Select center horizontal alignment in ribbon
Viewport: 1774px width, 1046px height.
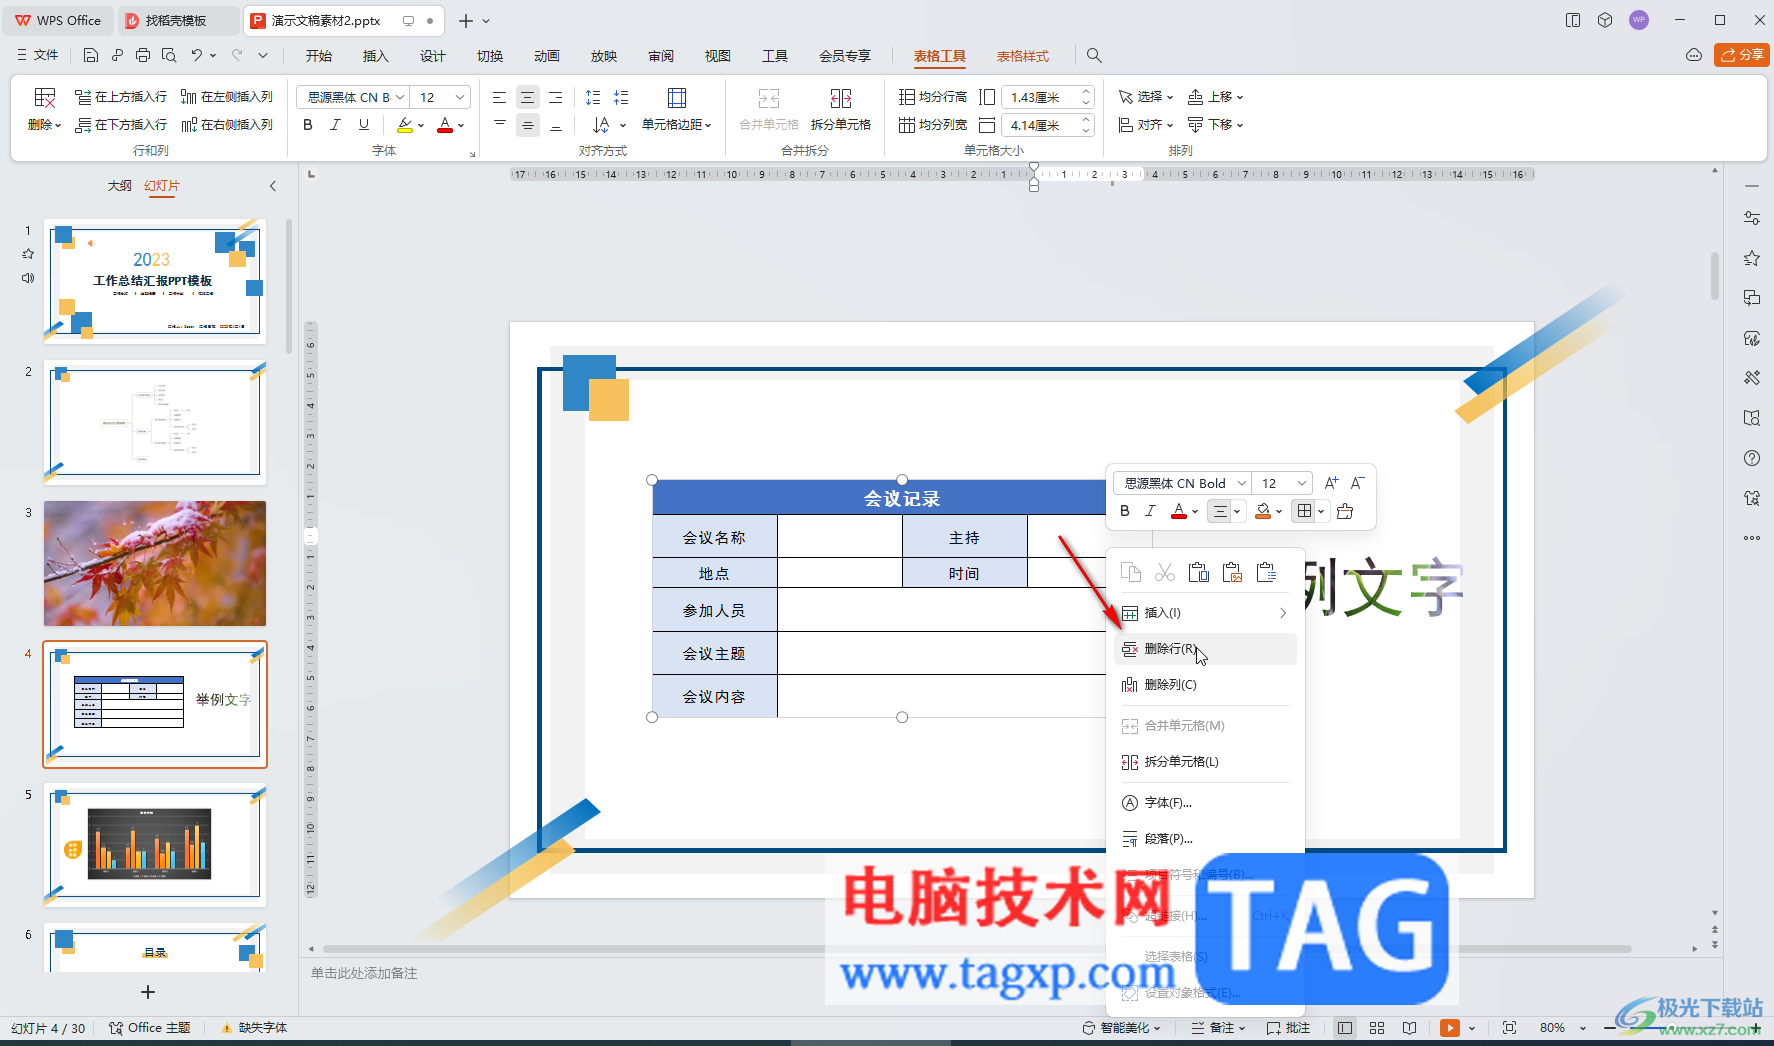coord(527,97)
